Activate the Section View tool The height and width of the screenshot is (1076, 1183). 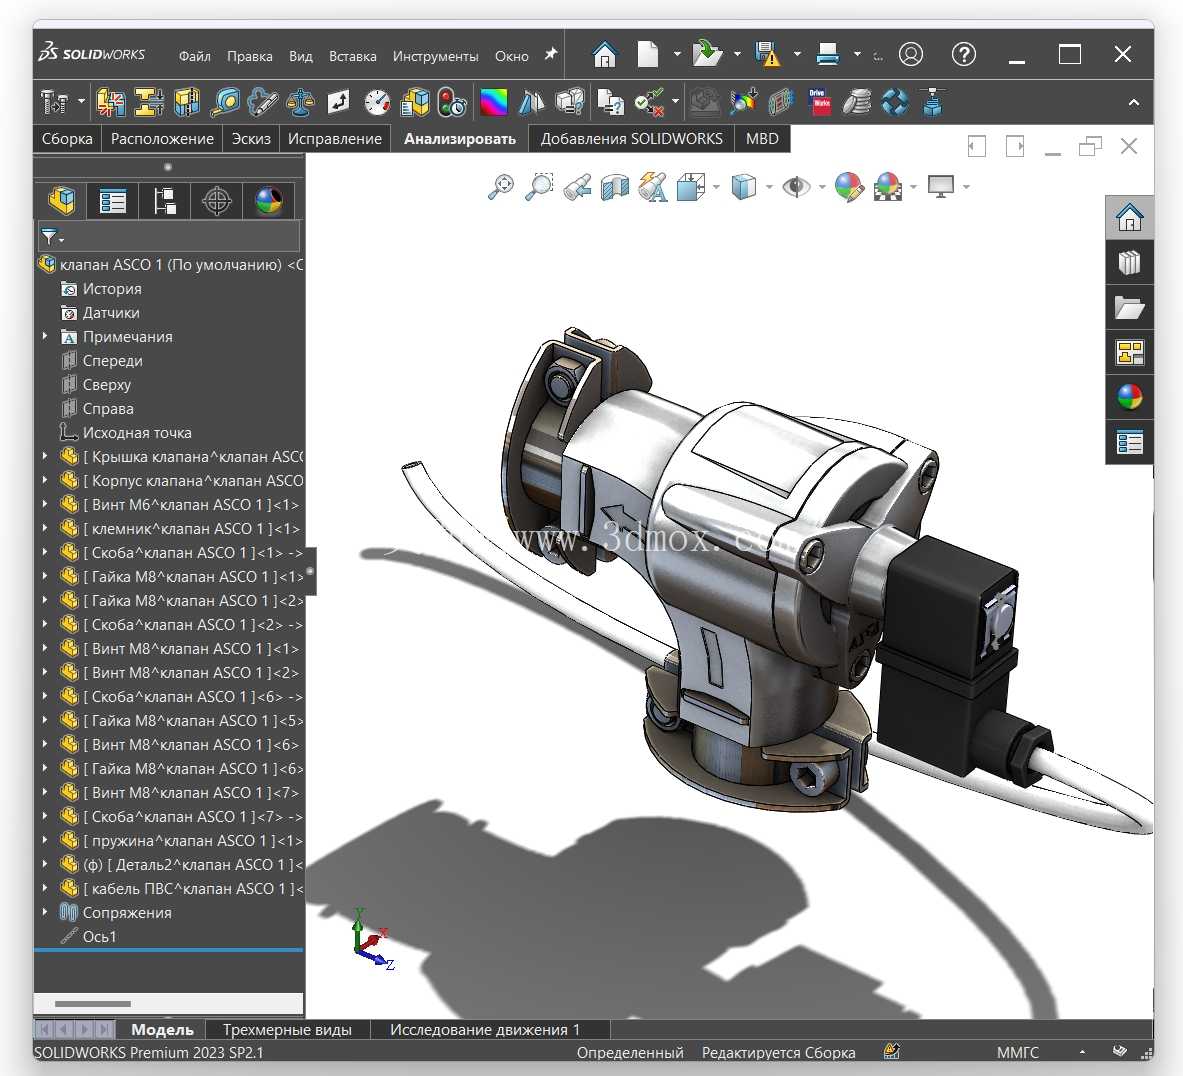pos(615,186)
